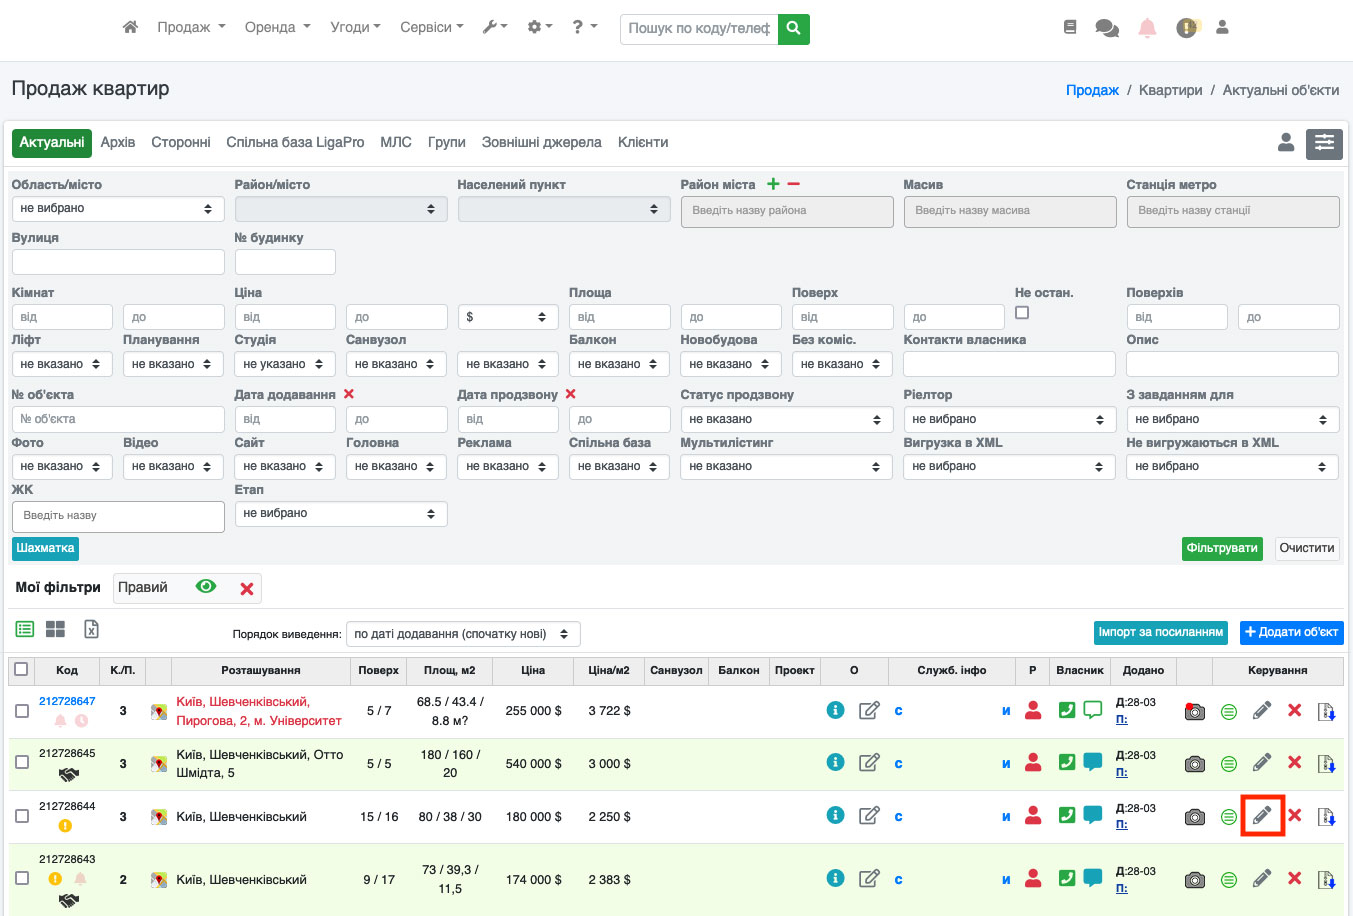
Task: Edit listing 212728644 with pencil icon
Action: (x=1262, y=816)
